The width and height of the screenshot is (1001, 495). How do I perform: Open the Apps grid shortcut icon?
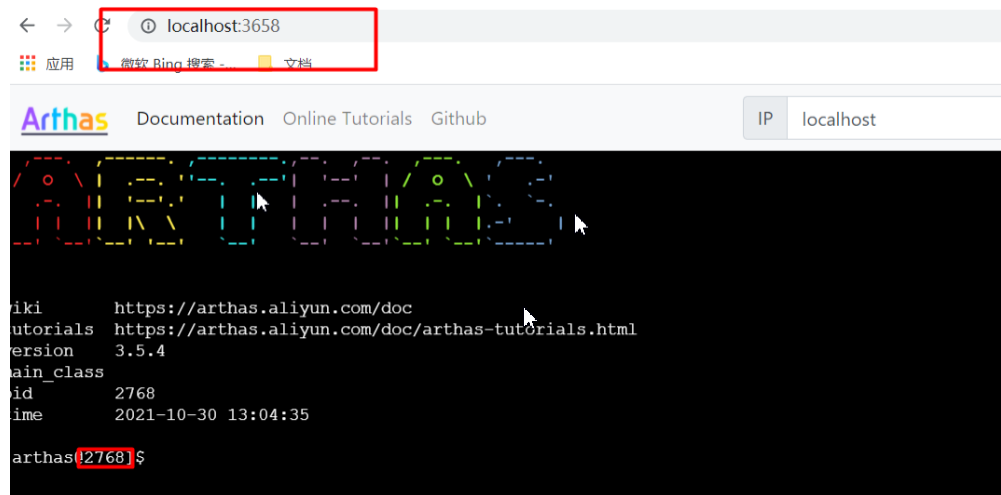click(28, 63)
